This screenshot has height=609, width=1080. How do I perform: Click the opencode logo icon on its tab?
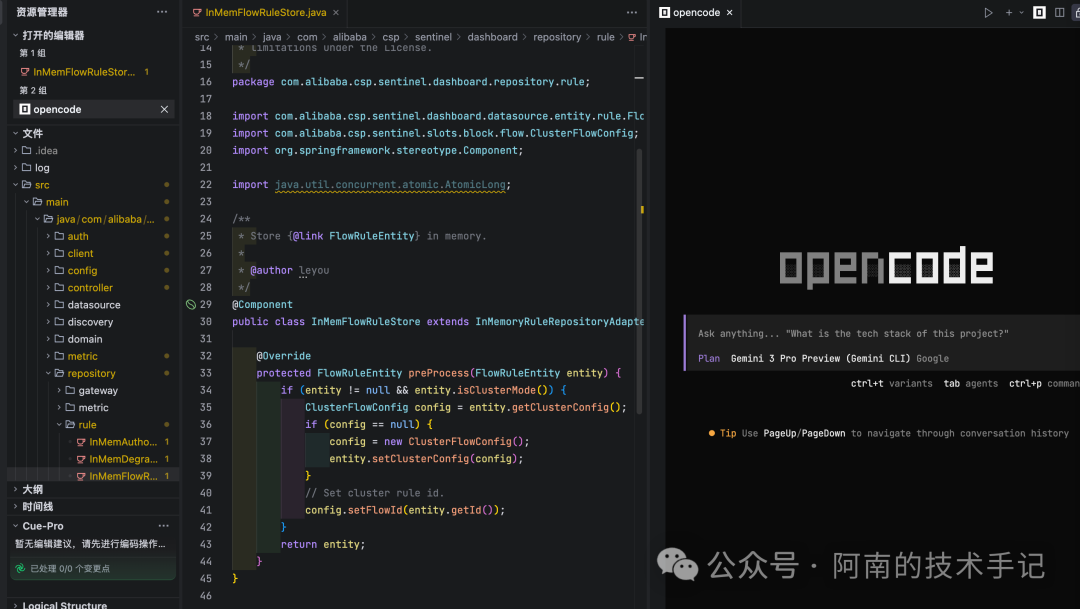point(664,13)
